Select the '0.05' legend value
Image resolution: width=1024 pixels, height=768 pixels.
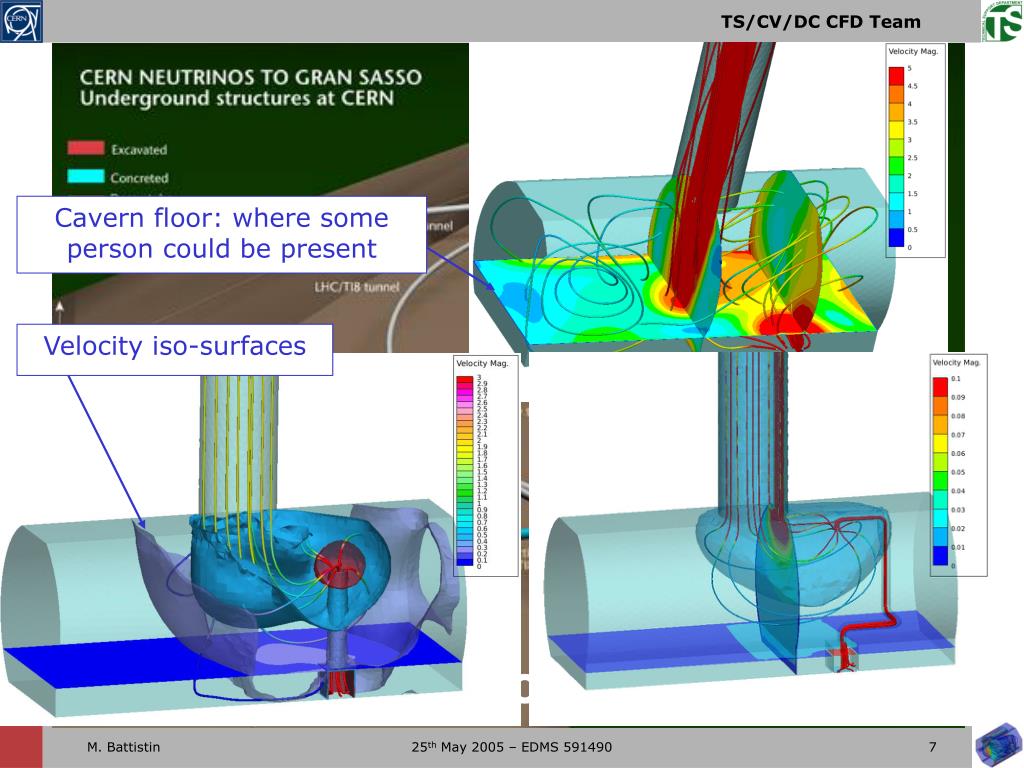click(958, 472)
